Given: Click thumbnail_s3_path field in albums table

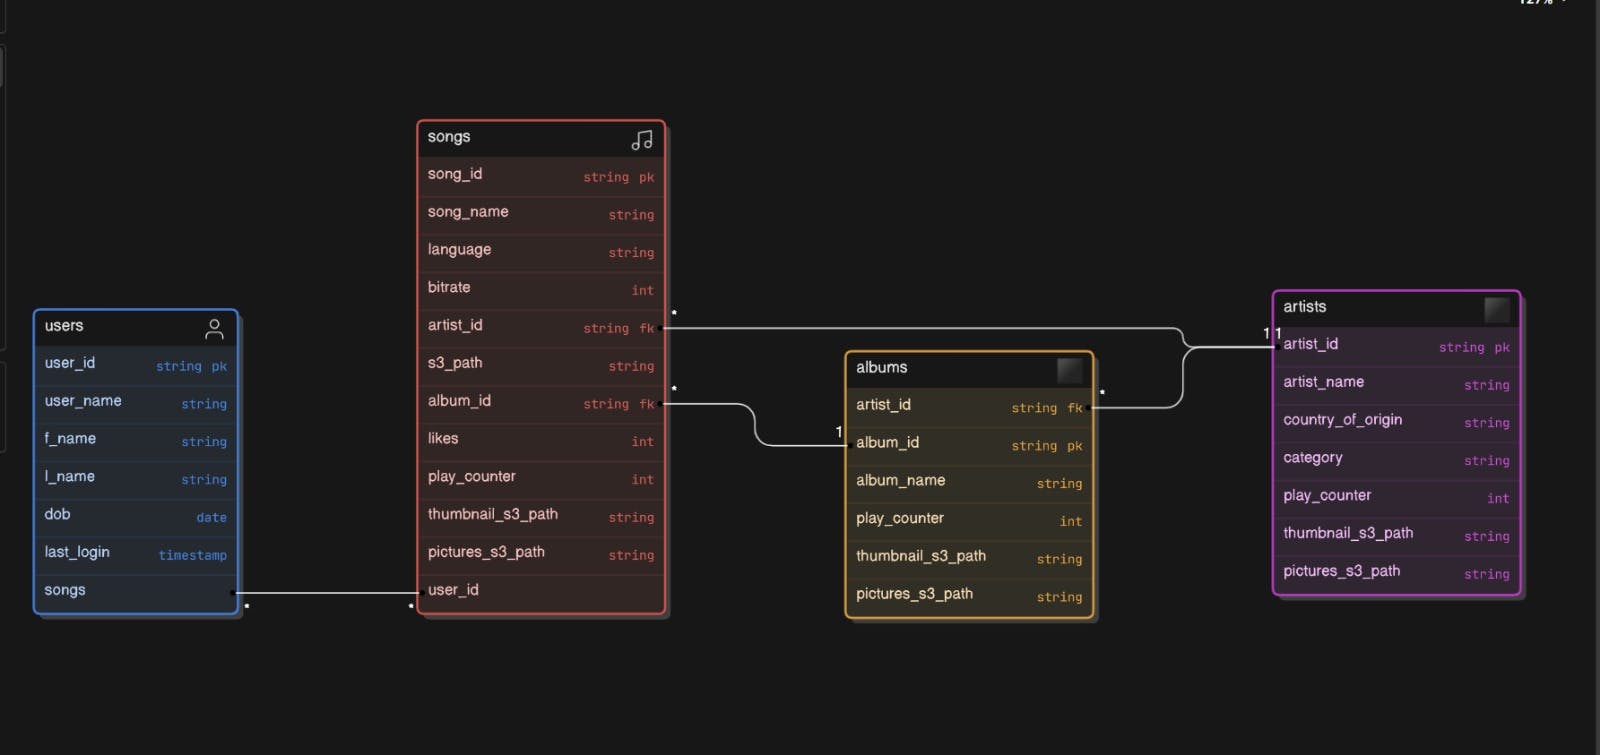Looking at the screenshot, I should point(969,559).
